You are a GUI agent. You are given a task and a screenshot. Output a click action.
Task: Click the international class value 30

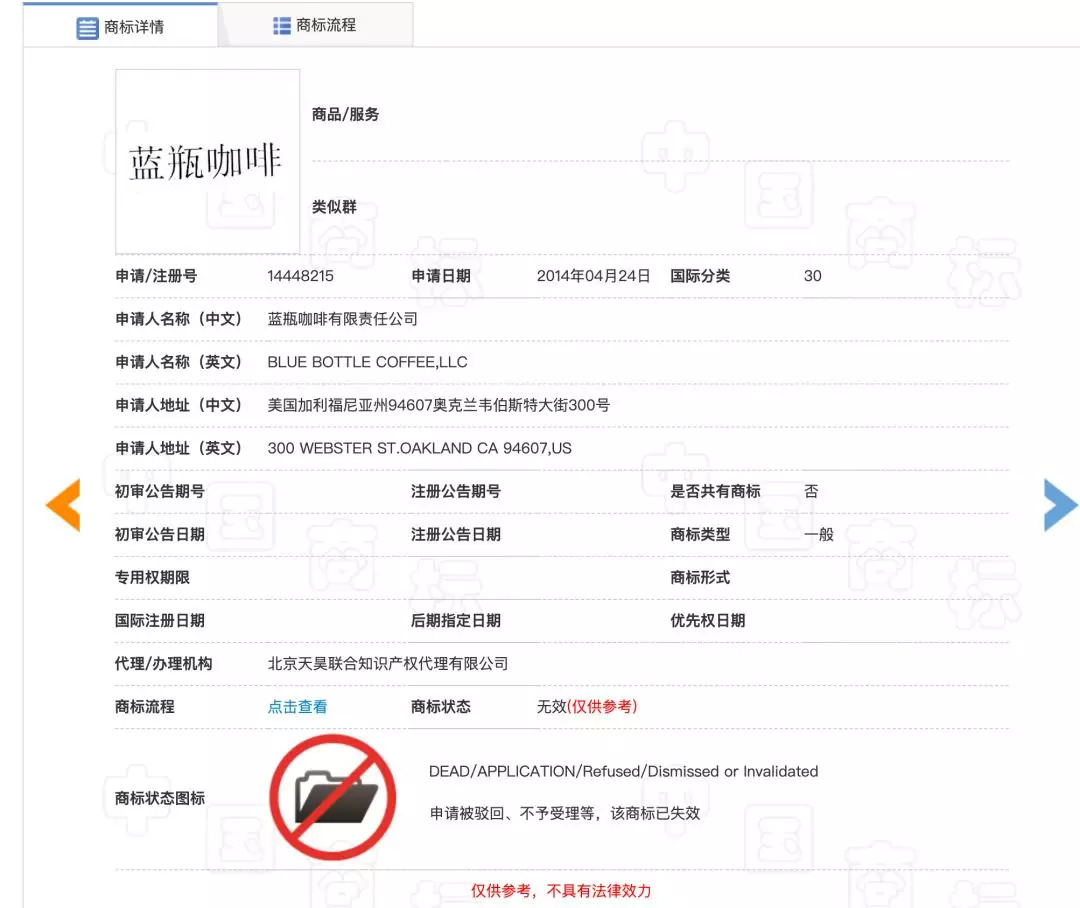[813, 276]
